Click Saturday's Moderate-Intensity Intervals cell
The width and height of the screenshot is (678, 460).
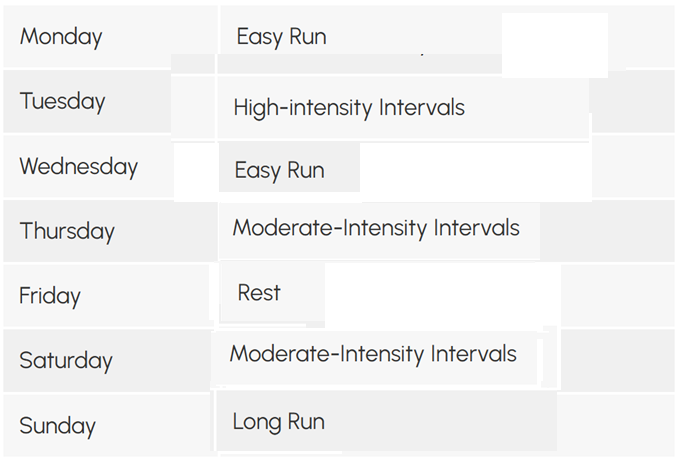[x=373, y=354]
